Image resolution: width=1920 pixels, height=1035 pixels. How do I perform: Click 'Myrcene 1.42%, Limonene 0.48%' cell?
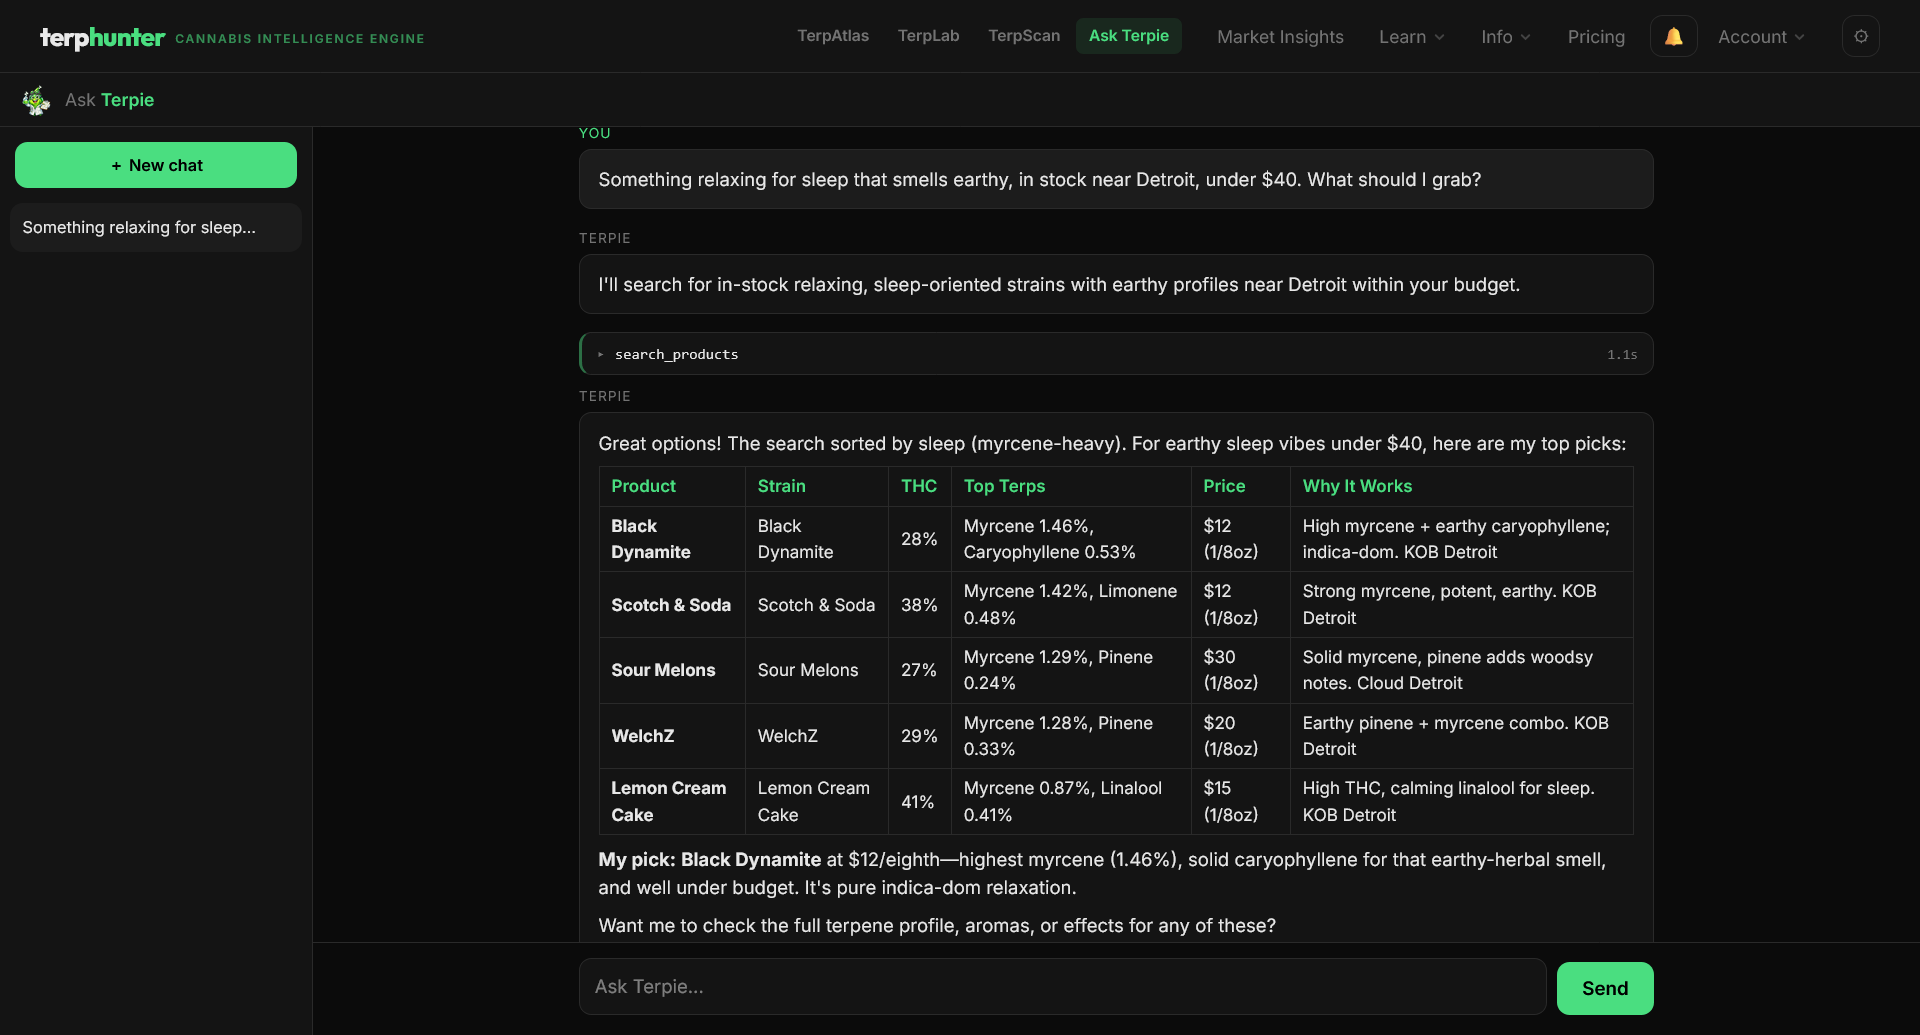(1070, 605)
